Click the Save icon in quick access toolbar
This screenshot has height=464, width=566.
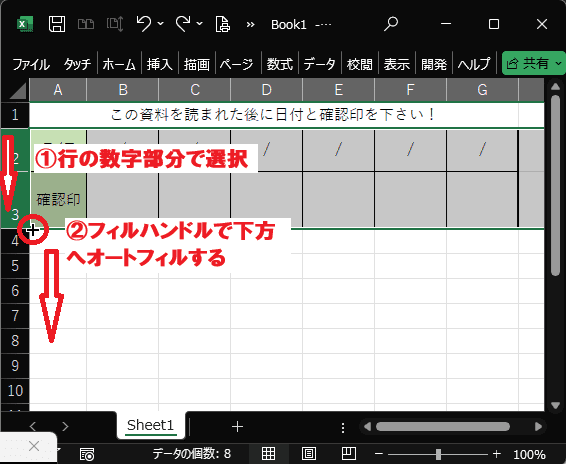click(57, 24)
